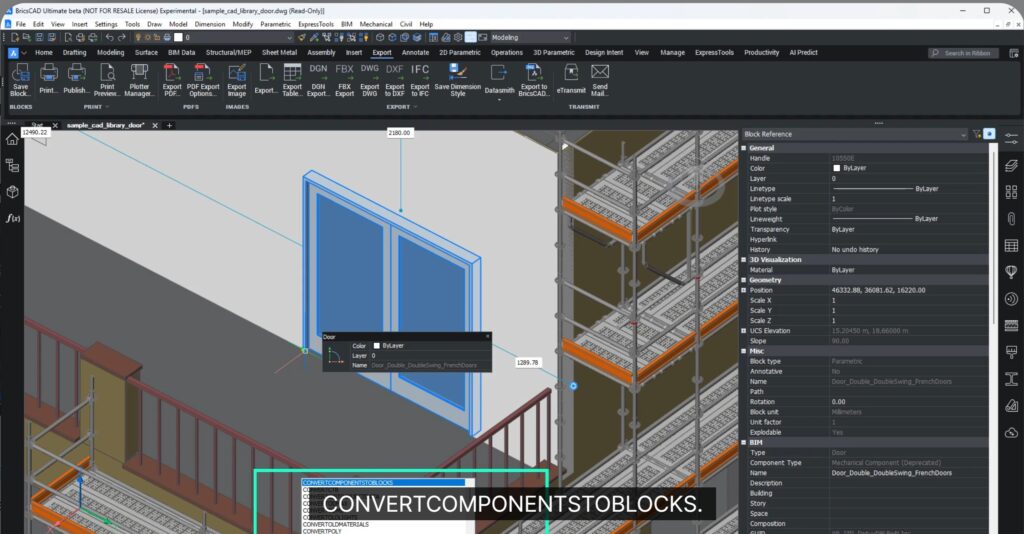Open the f(x) parameters panel icon

tap(12, 218)
